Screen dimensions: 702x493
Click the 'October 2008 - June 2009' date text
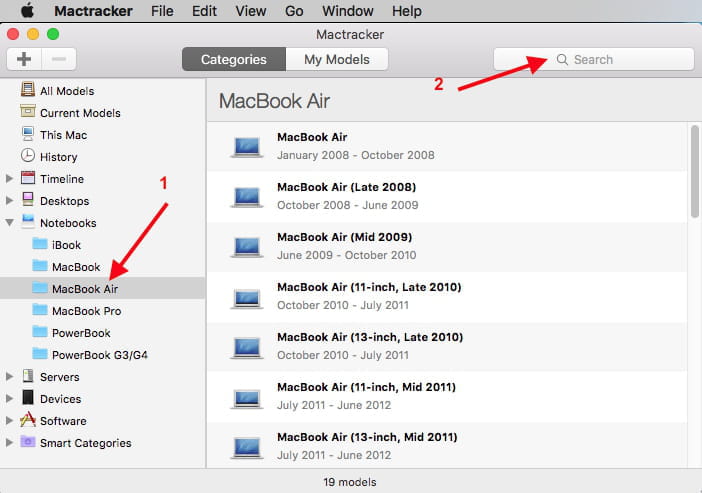(347, 205)
